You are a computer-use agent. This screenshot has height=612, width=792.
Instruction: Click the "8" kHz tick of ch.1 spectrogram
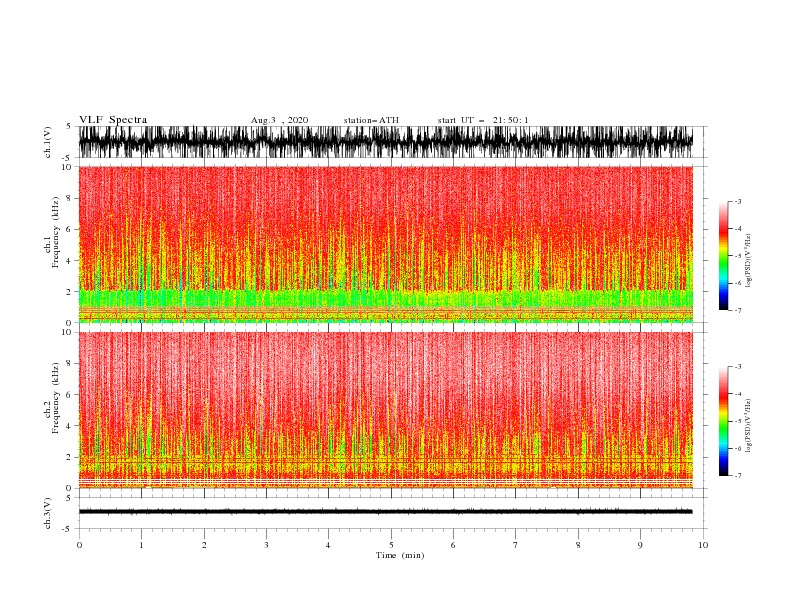point(70,198)
